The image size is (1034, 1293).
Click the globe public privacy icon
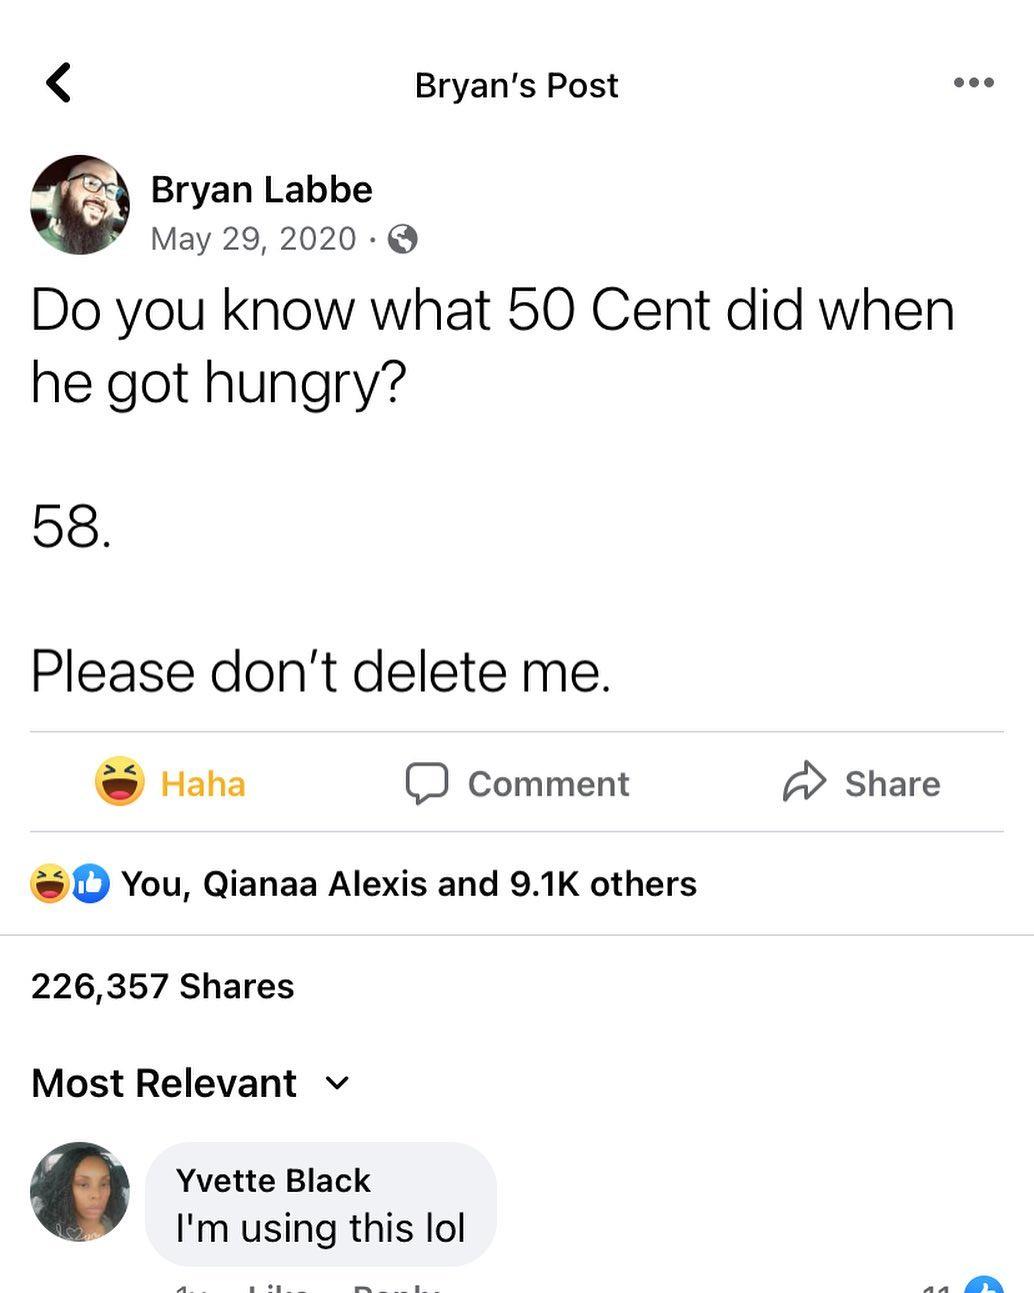tap(401, 240)
